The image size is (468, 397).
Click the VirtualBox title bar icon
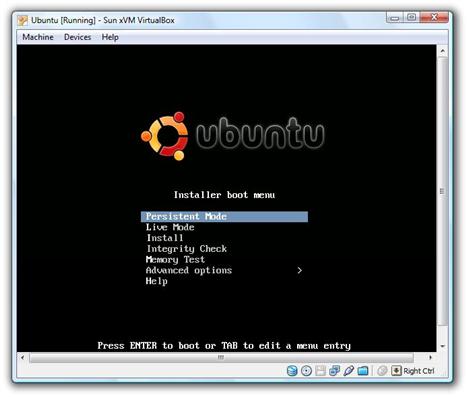click(x=23, y=20)
